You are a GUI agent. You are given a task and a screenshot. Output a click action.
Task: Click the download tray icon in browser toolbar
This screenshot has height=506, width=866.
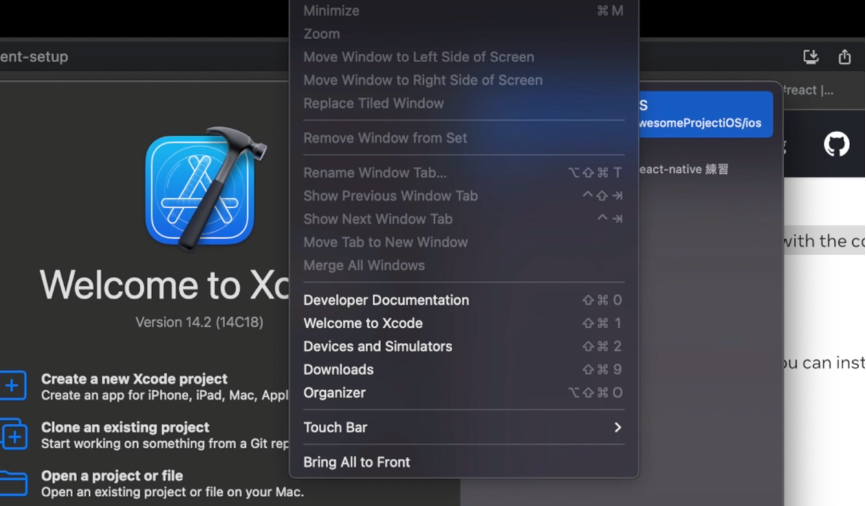tap(811, 56)
